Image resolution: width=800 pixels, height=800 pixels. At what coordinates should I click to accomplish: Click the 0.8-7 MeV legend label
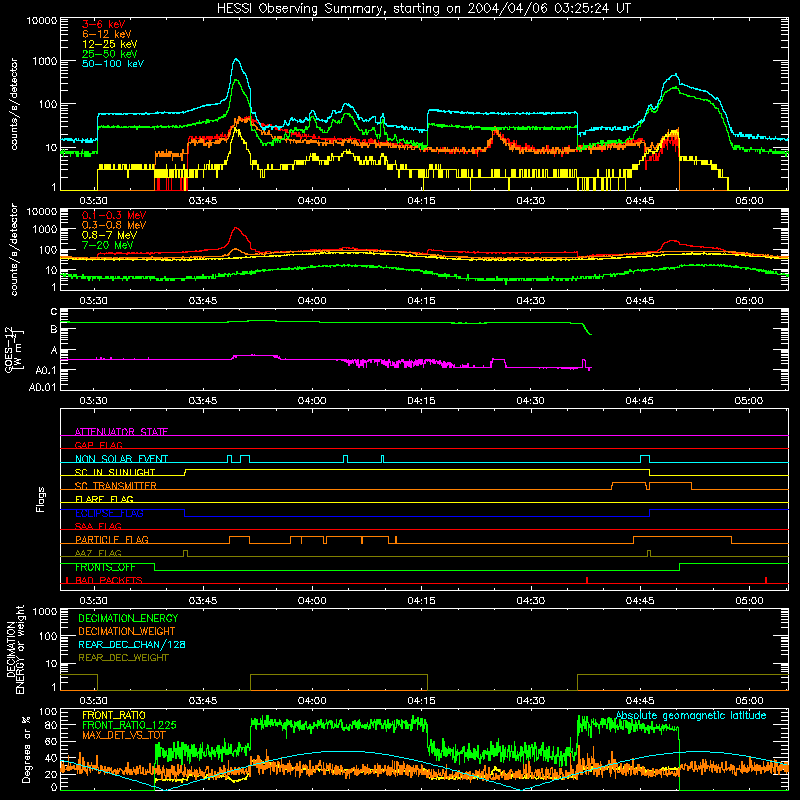coord(110,236)
